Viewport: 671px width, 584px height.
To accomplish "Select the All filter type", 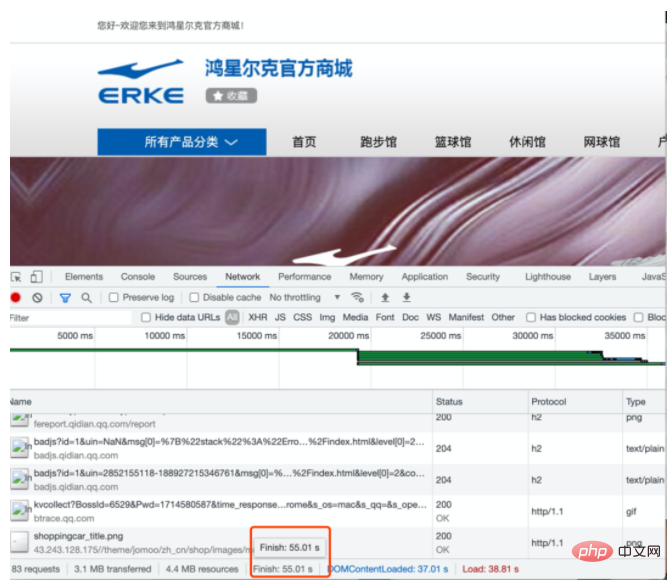I will click(x=232, y=317).
